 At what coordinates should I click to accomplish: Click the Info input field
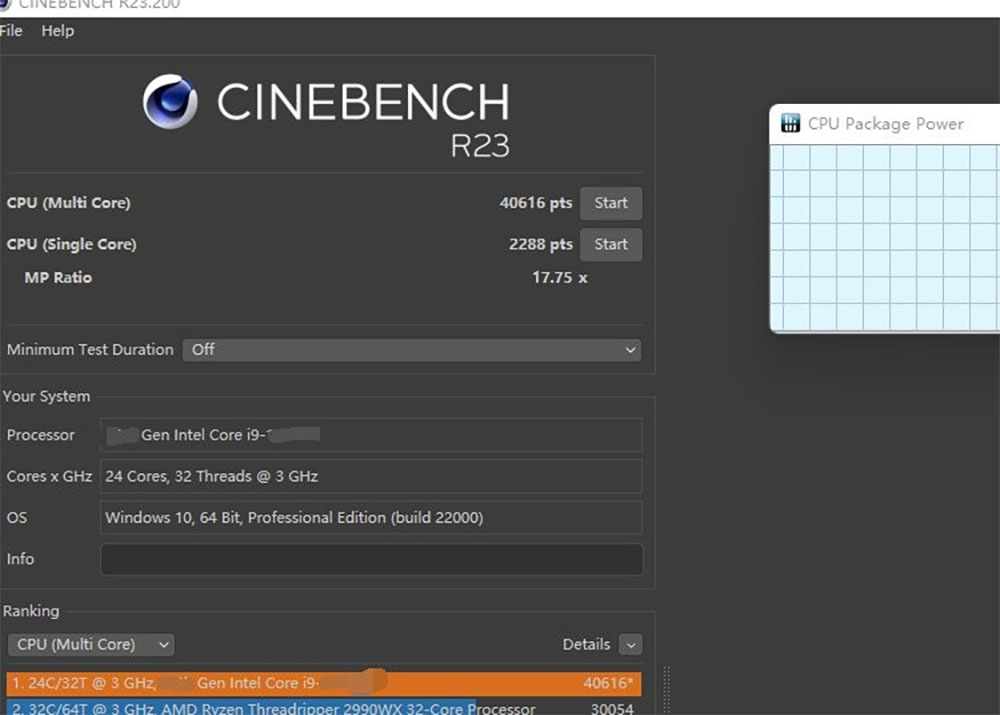click(371, 559)
